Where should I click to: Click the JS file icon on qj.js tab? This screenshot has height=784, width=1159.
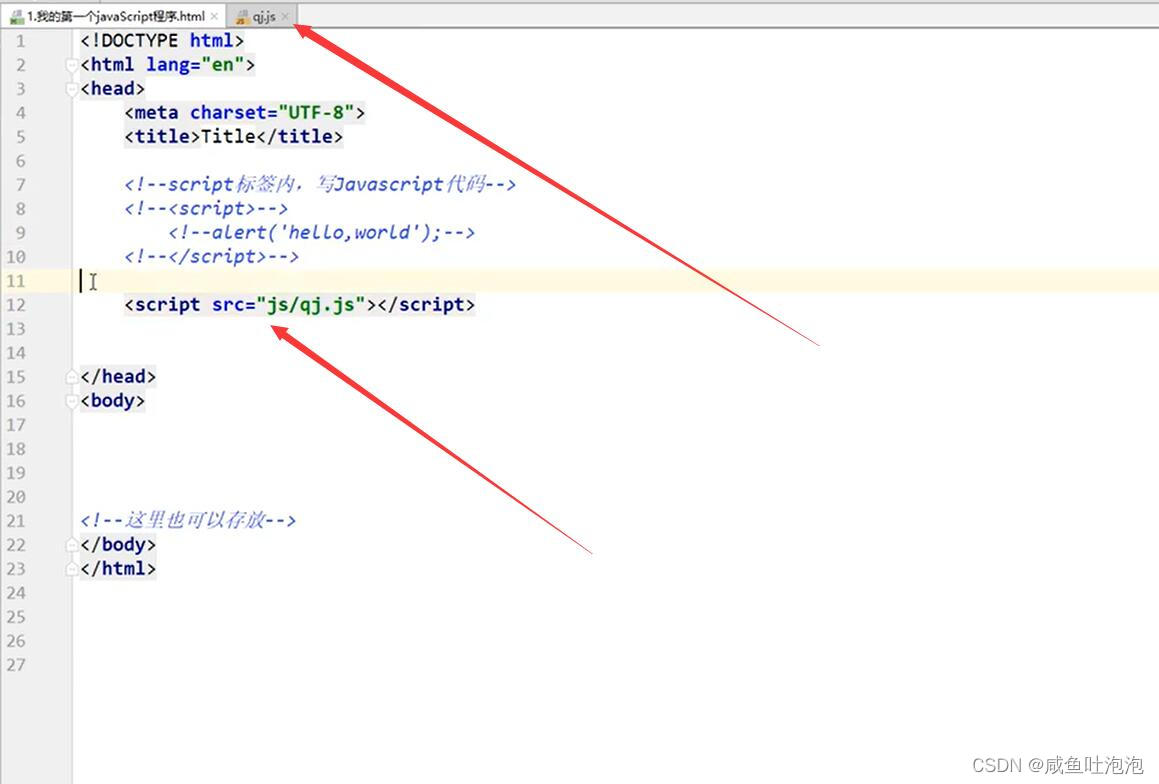tap(242, 16)
